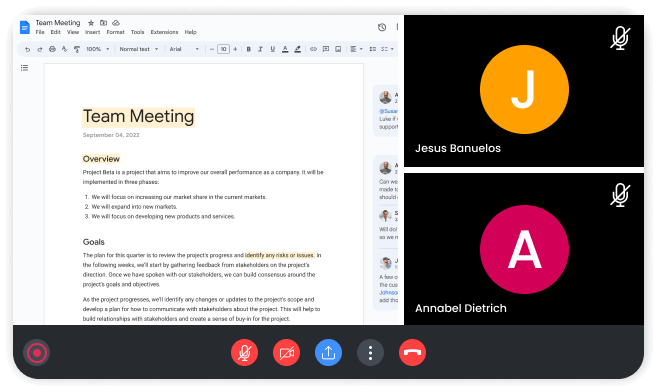Open the Normal text style dropdown
The image size is (659, 392).
pos(139,49)
